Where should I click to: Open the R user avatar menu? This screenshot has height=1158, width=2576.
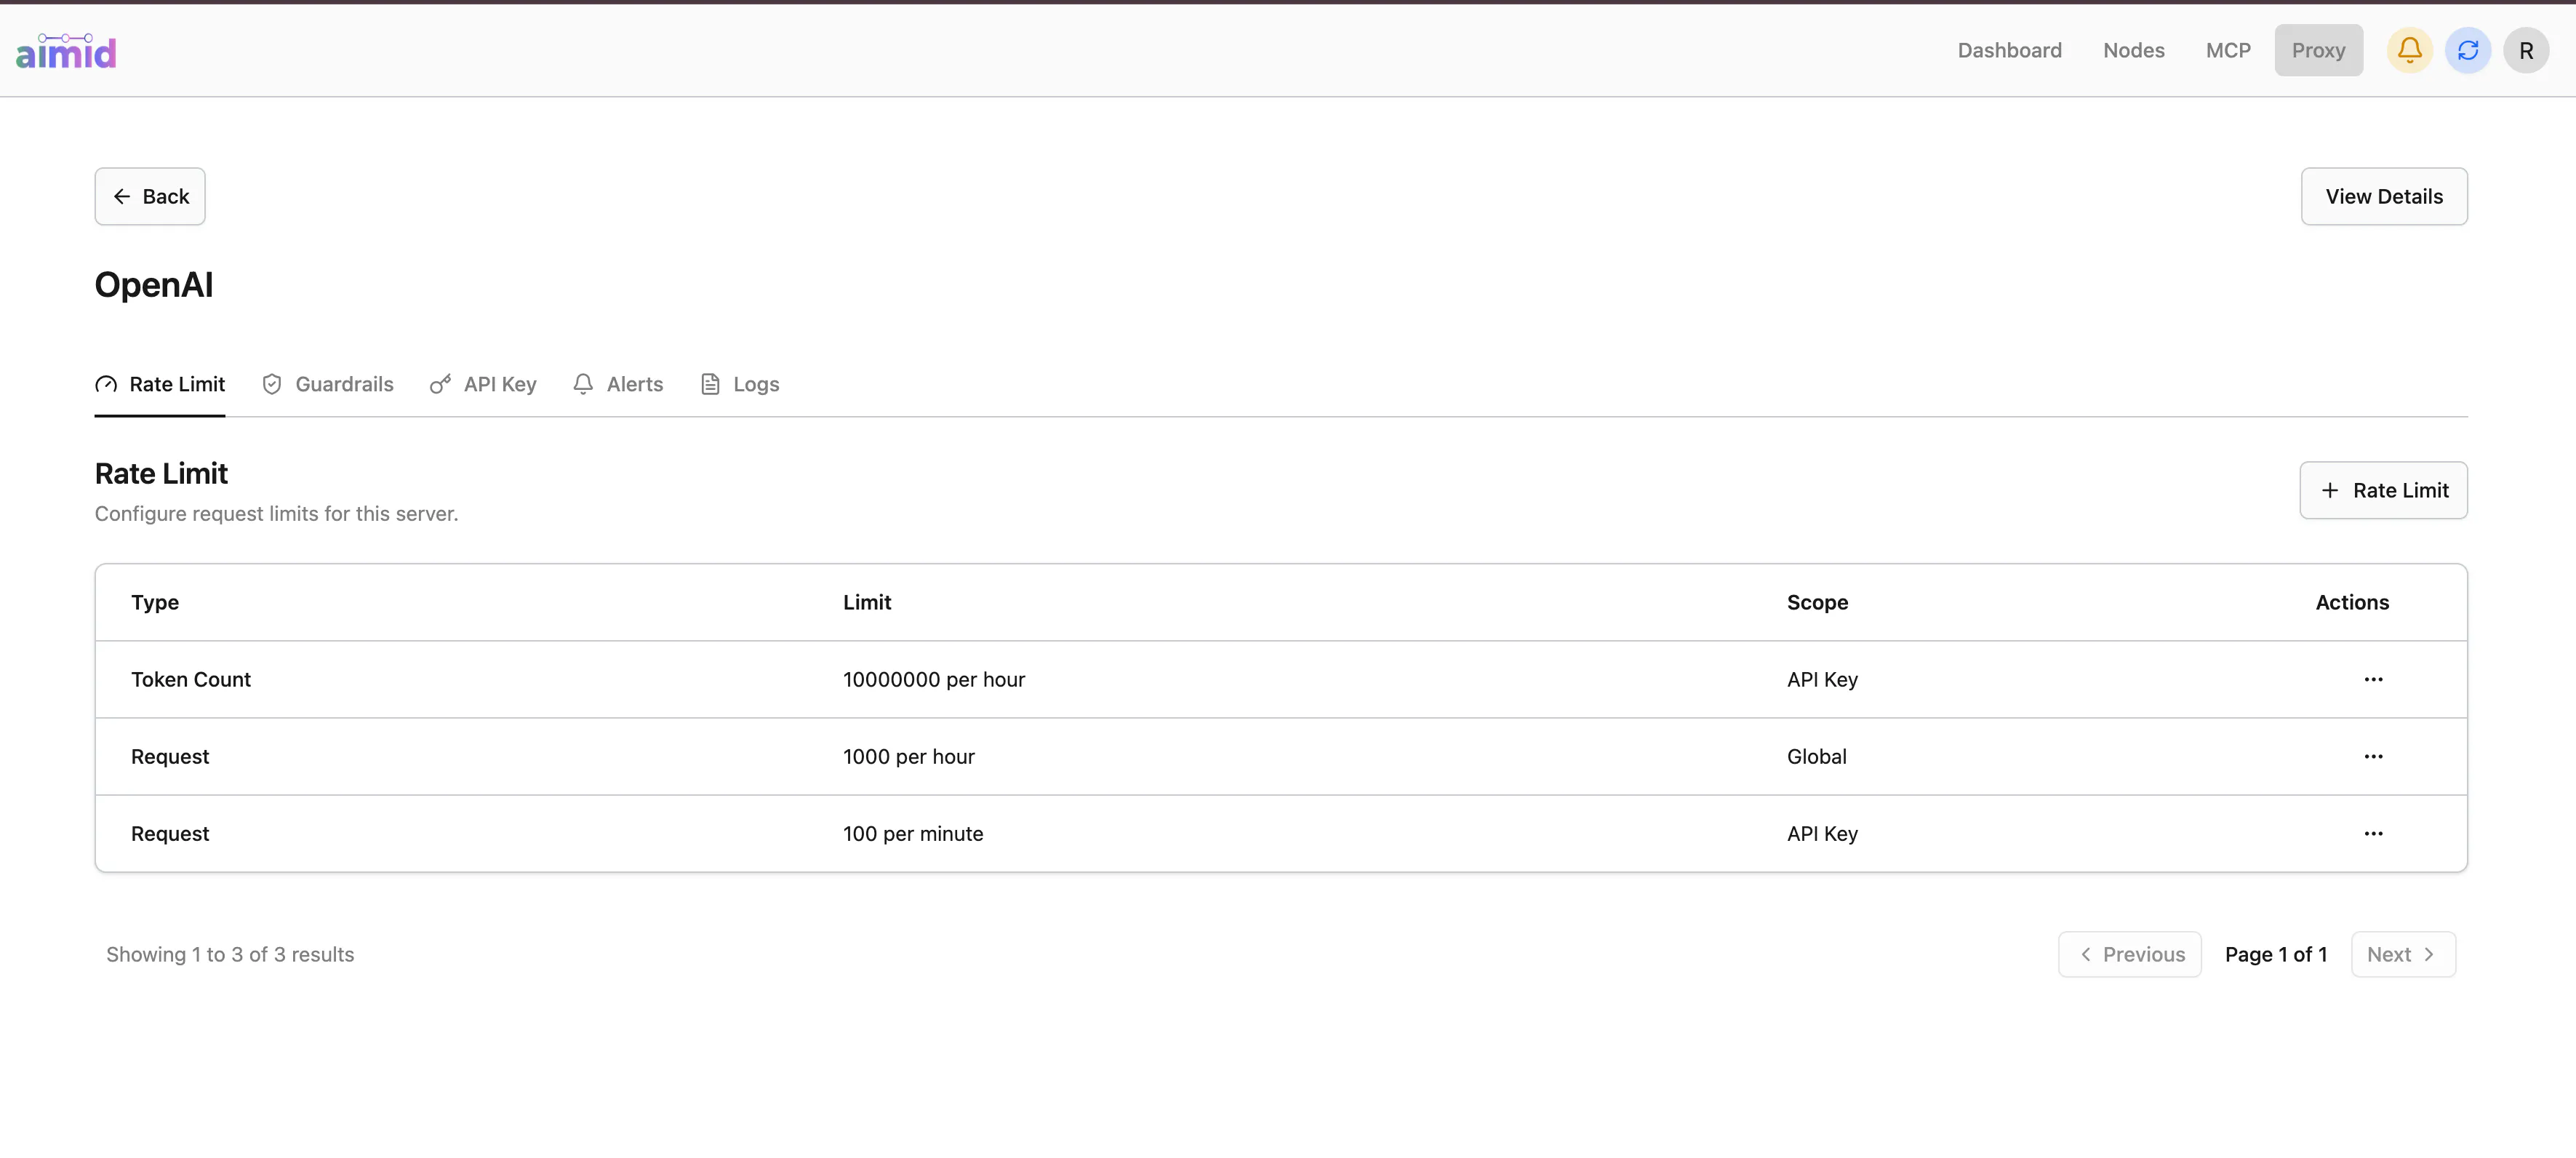[2526, 50]
